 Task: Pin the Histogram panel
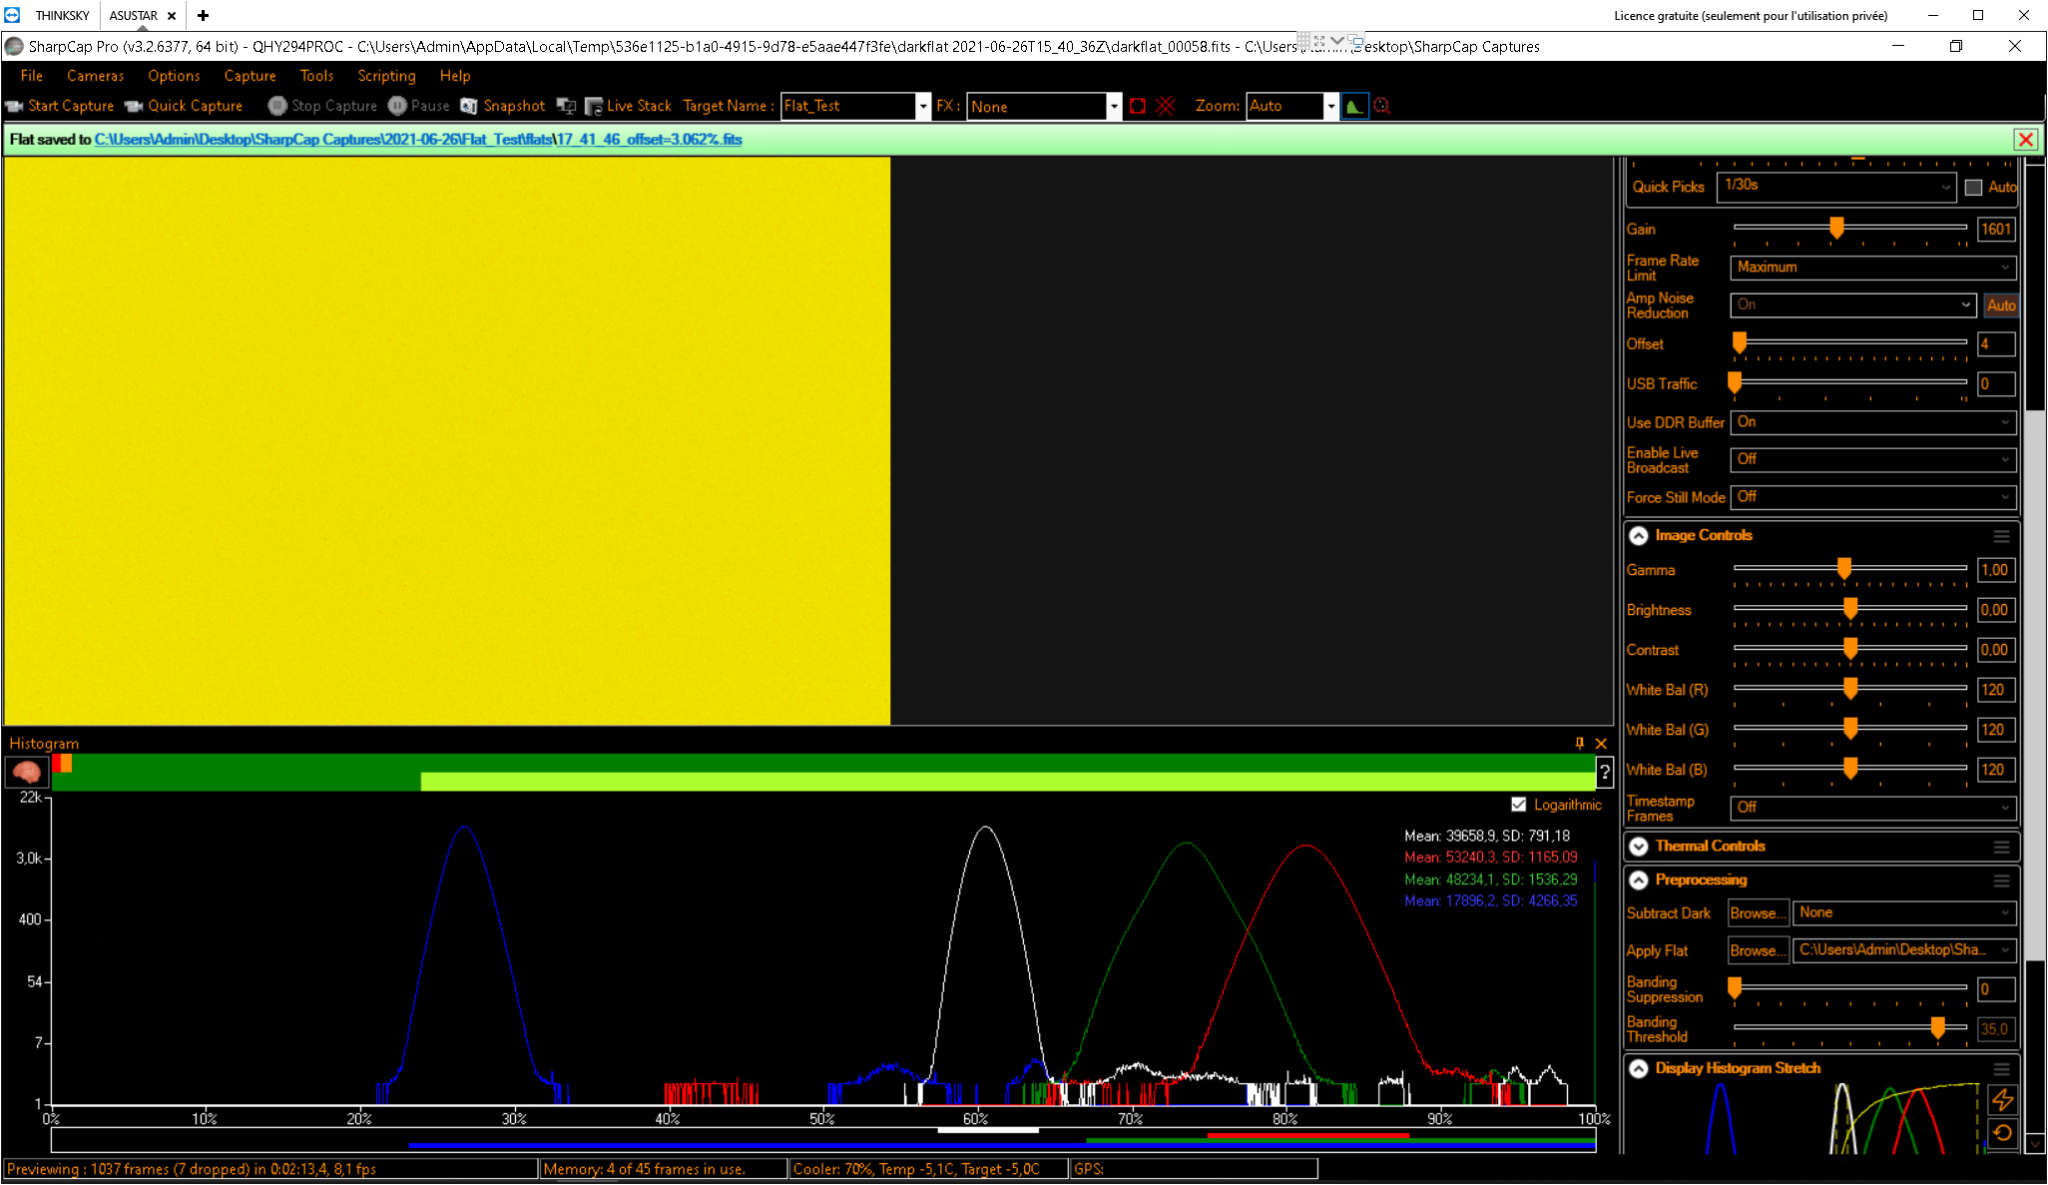click(x=1580, y=743)
